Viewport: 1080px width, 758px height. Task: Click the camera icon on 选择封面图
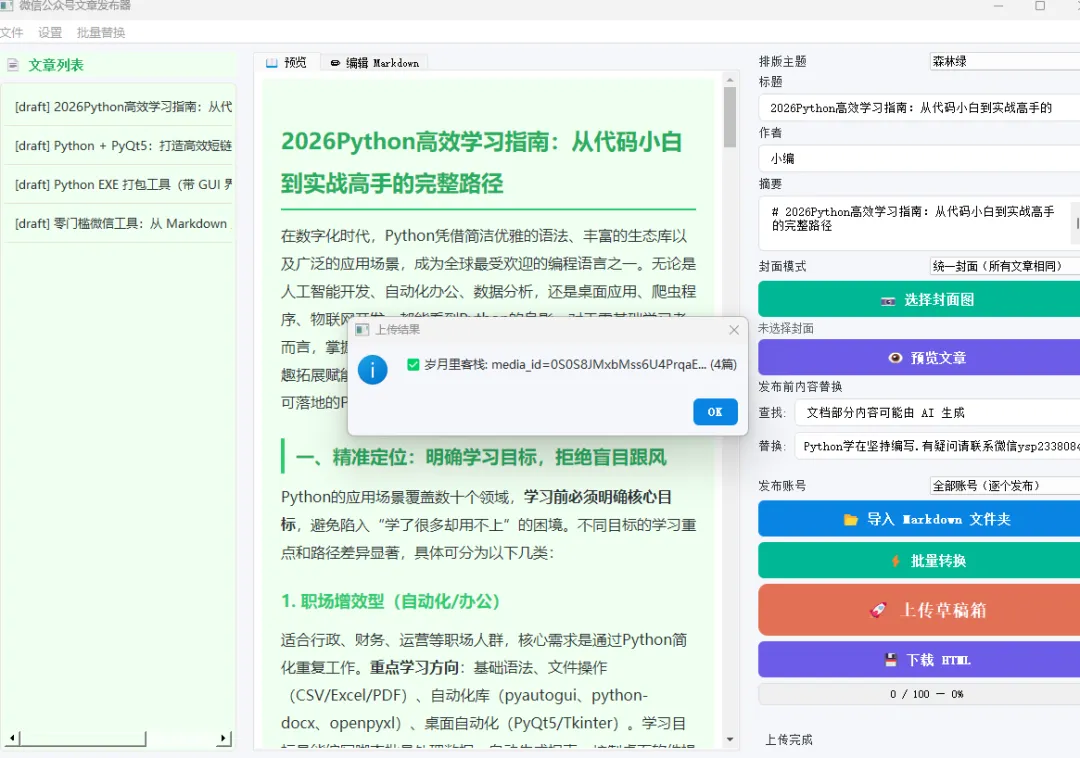point(889,301)
